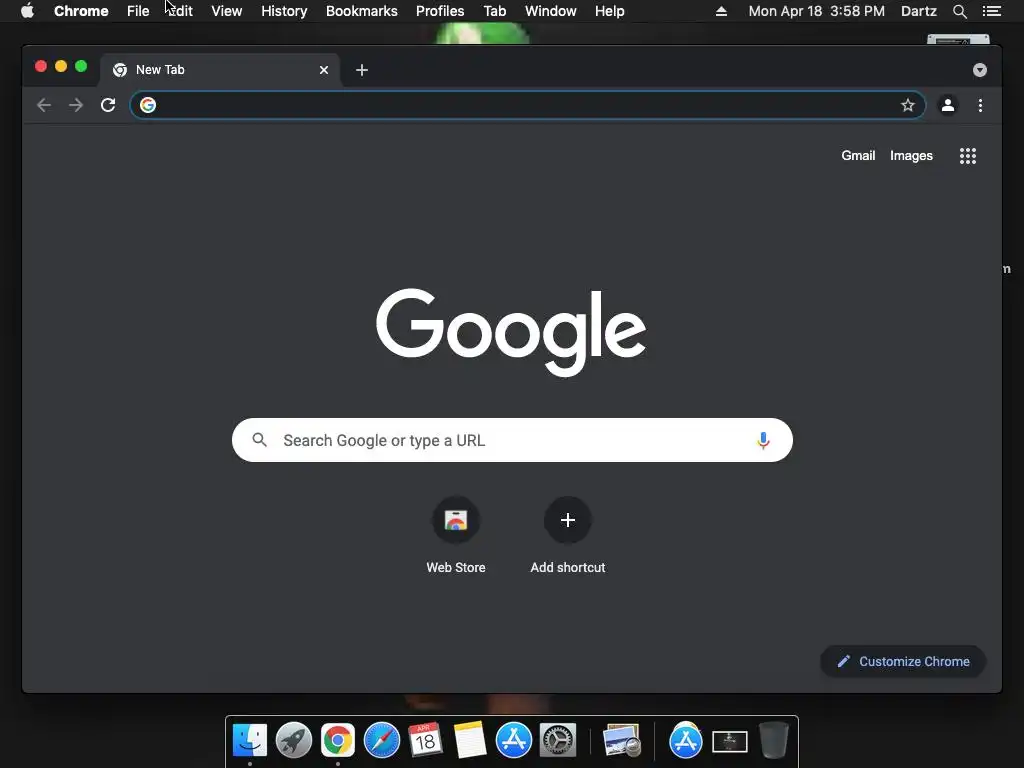Image resolution: width=1024 pixels, height=768 pixels.
Task: Open the Gmail link
Action: pos(858,155)
